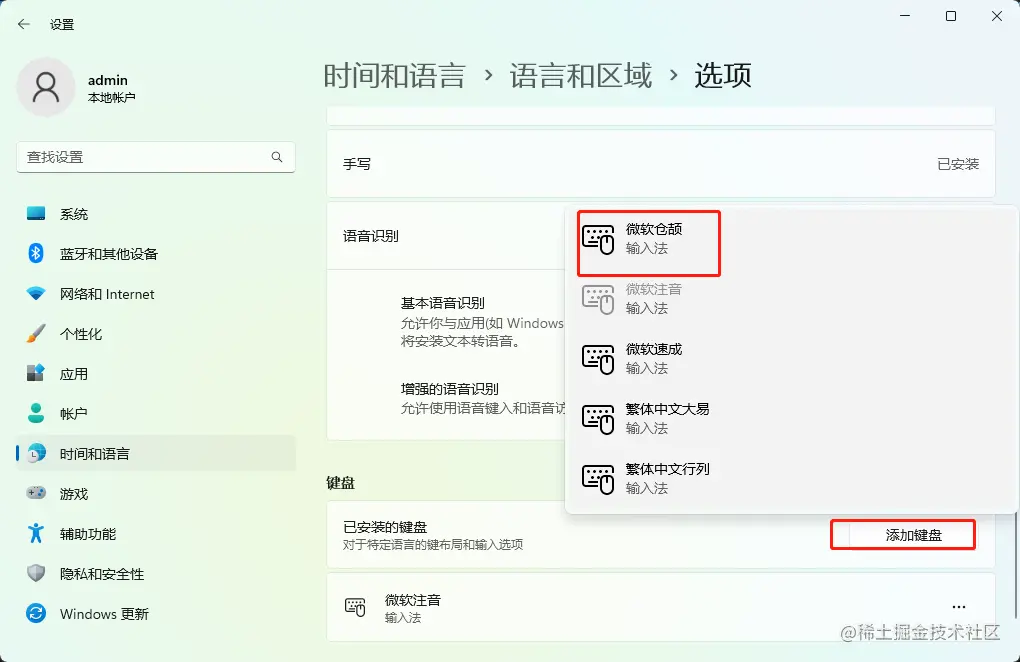The width and height of the screenshot is (1020, 662).
Task: Click the accessibility figure icon for 辅助功能
Action: [36, 533]
